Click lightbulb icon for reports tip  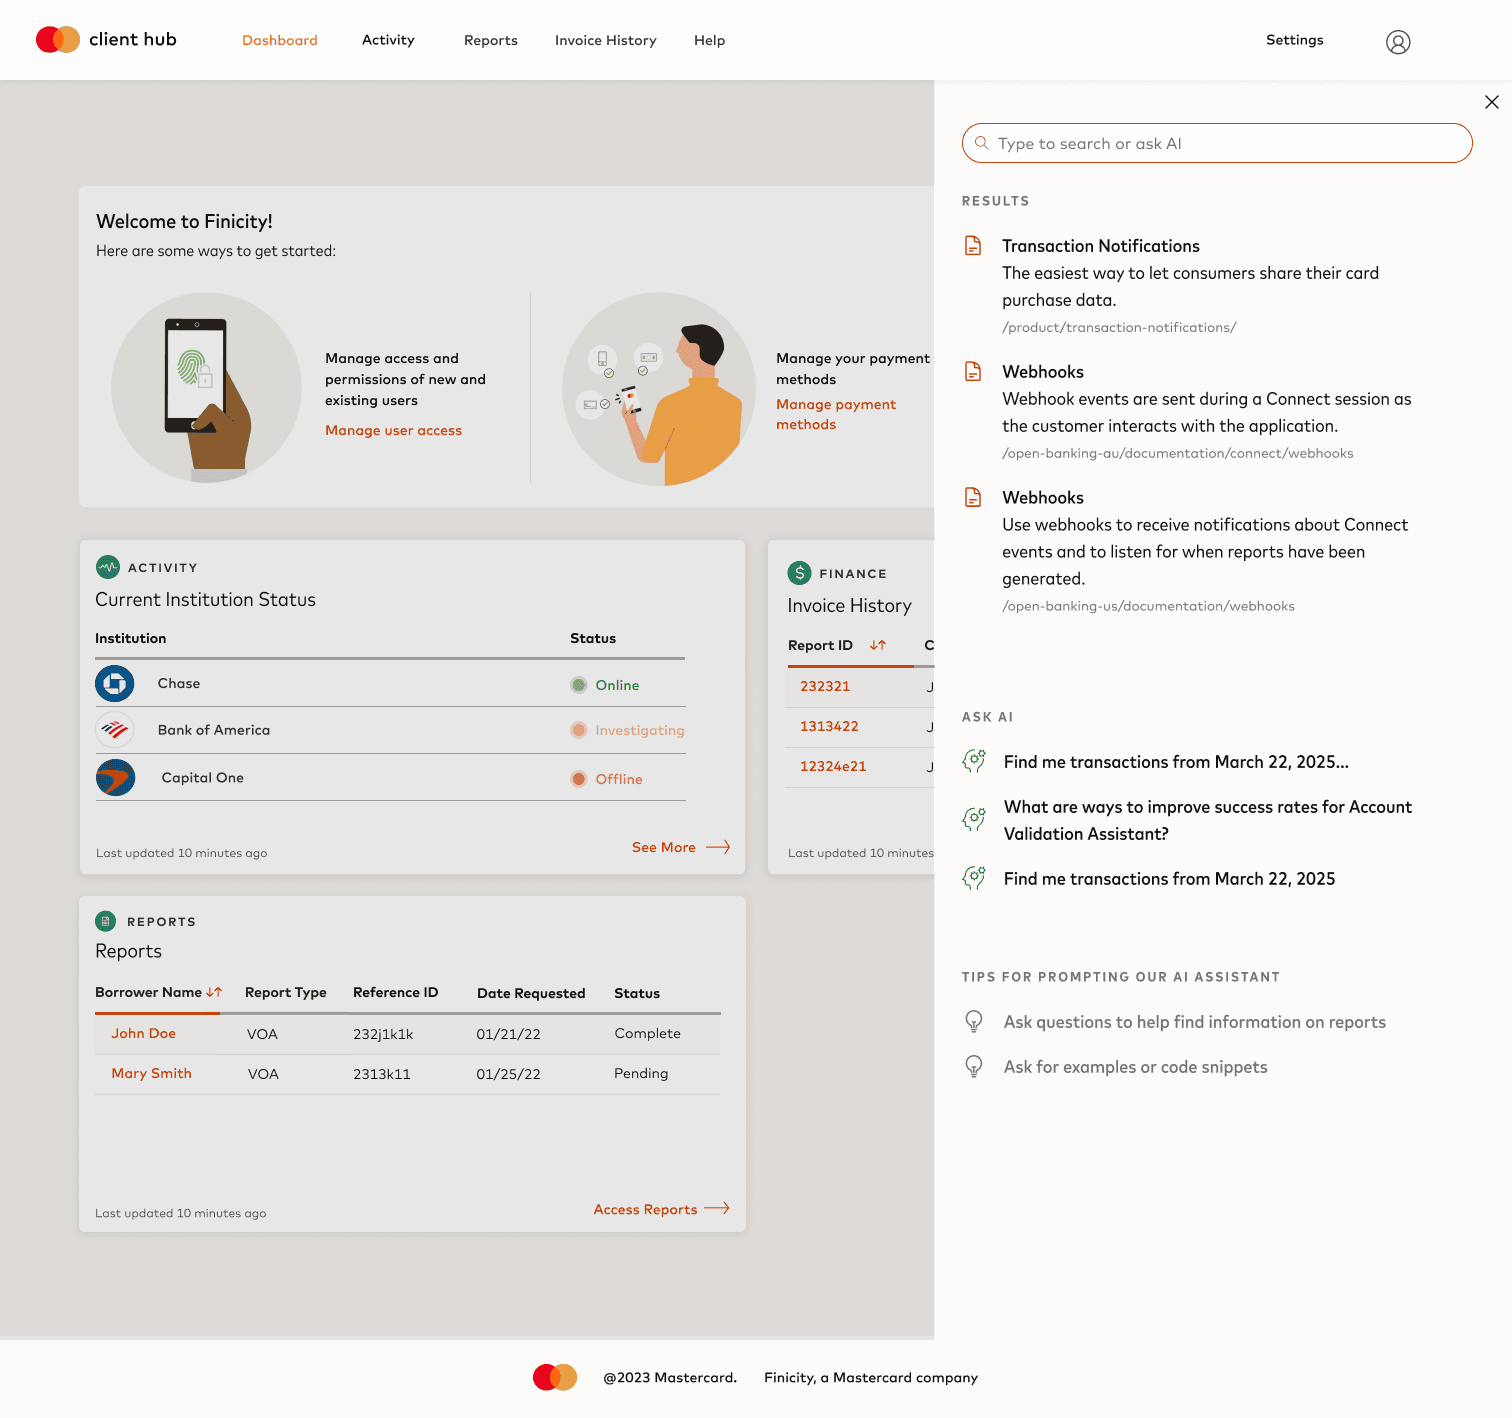pos(973,1021)
